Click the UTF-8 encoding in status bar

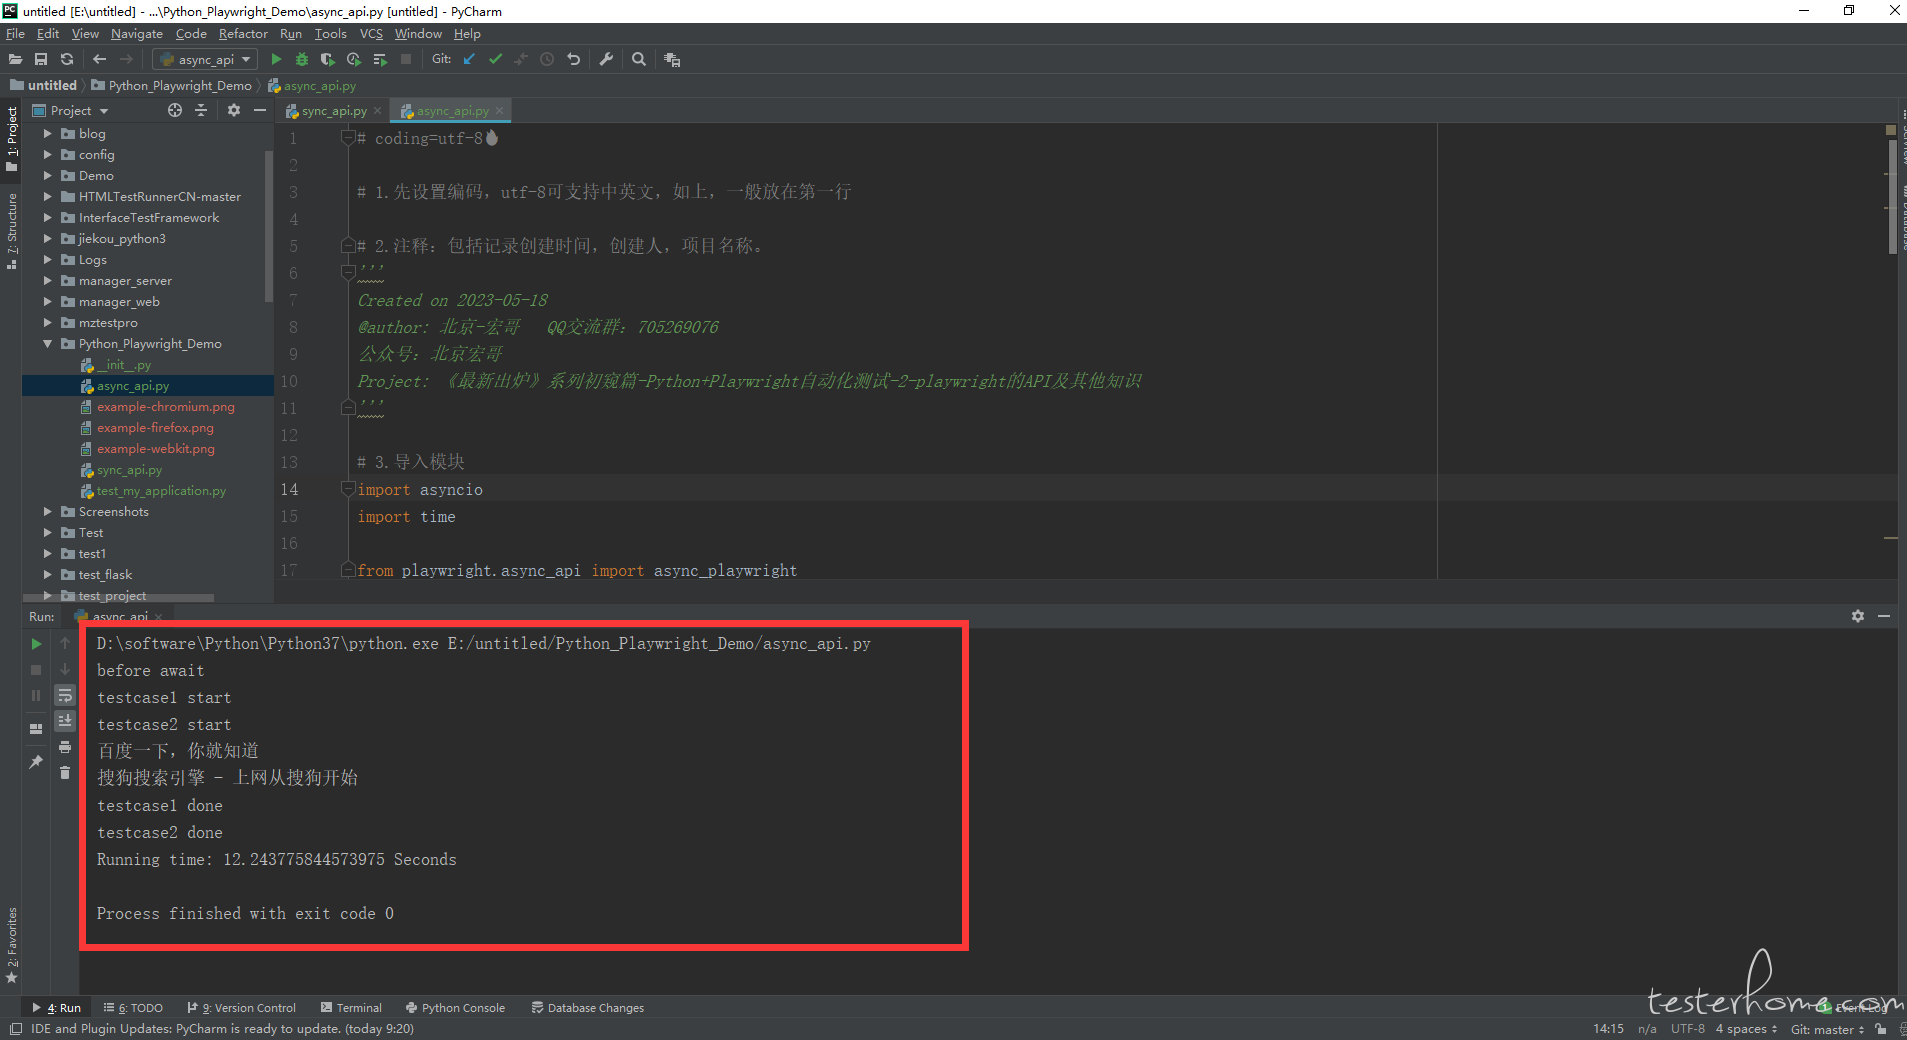coord(1687,1029)
